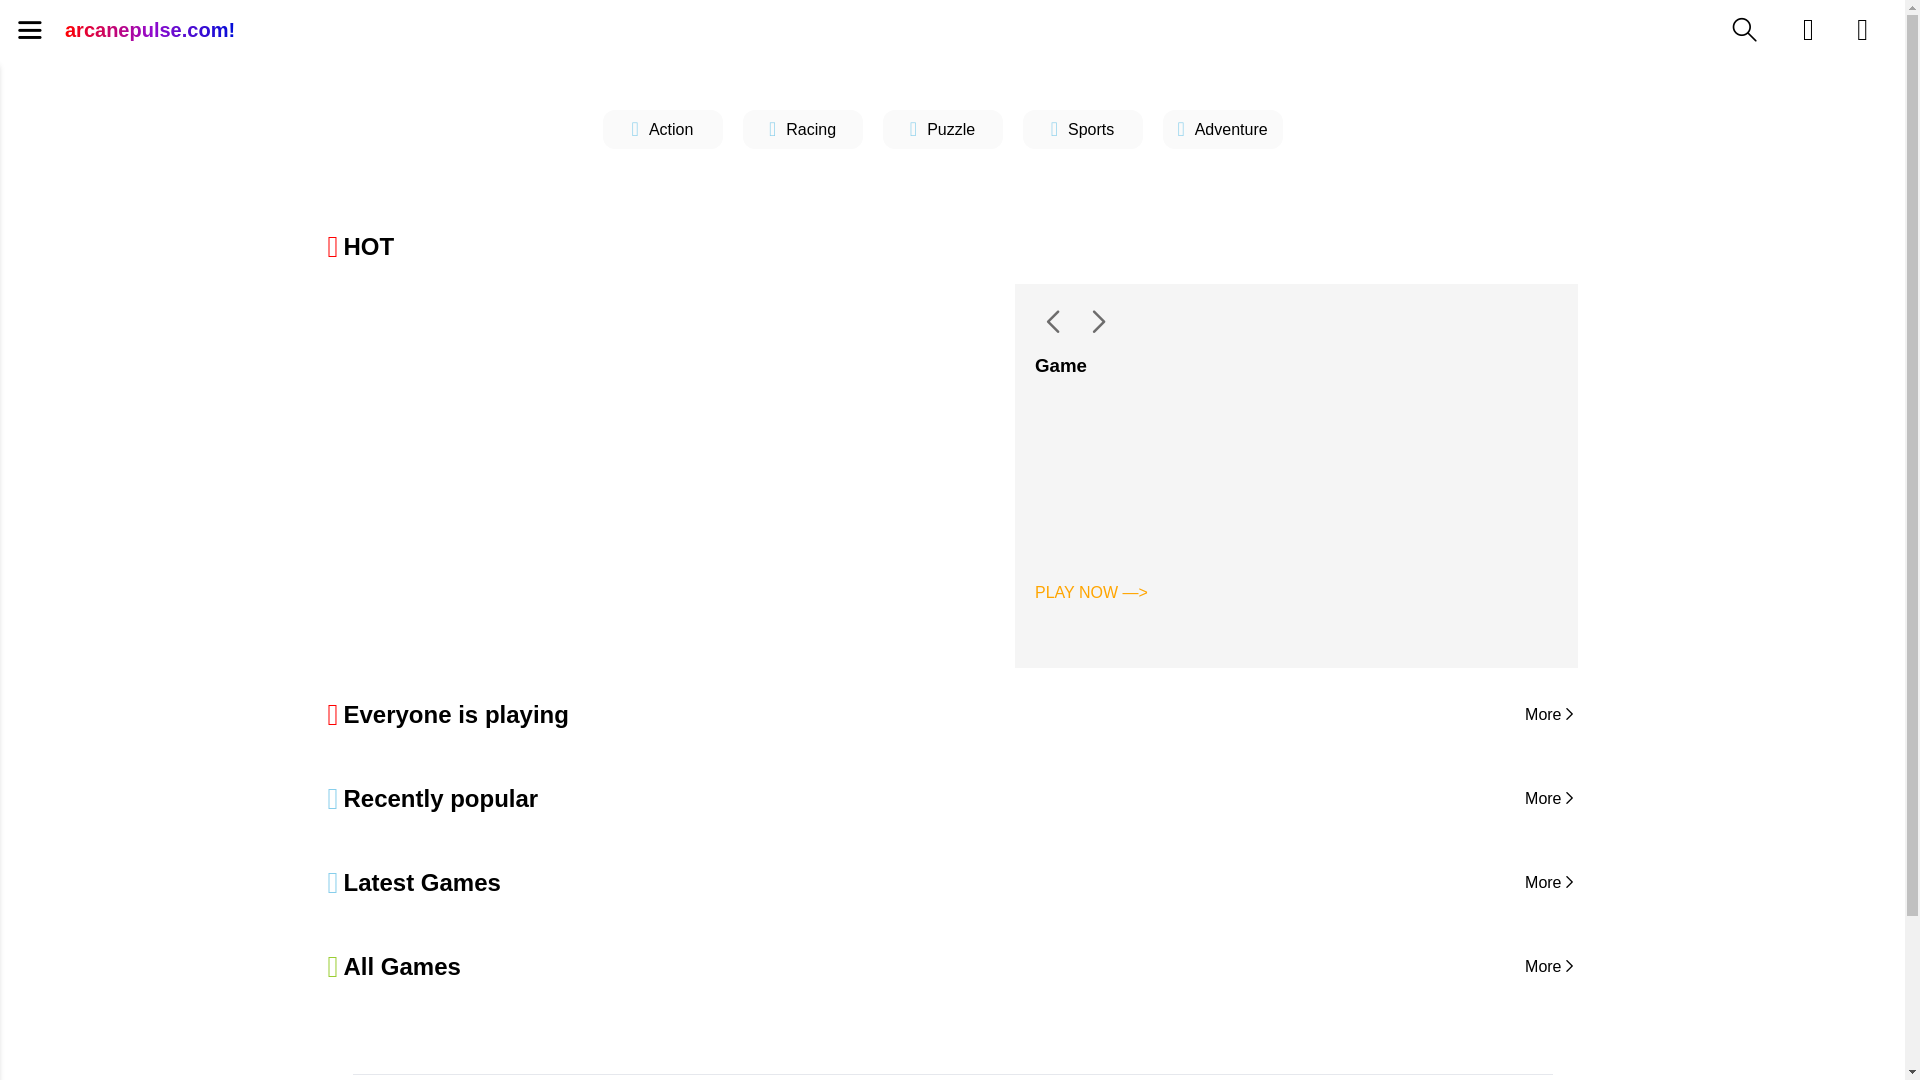This screenshot has width=1920, height=1080.
Task: Select the Puzzle category
Action: (x=942, y=130)
